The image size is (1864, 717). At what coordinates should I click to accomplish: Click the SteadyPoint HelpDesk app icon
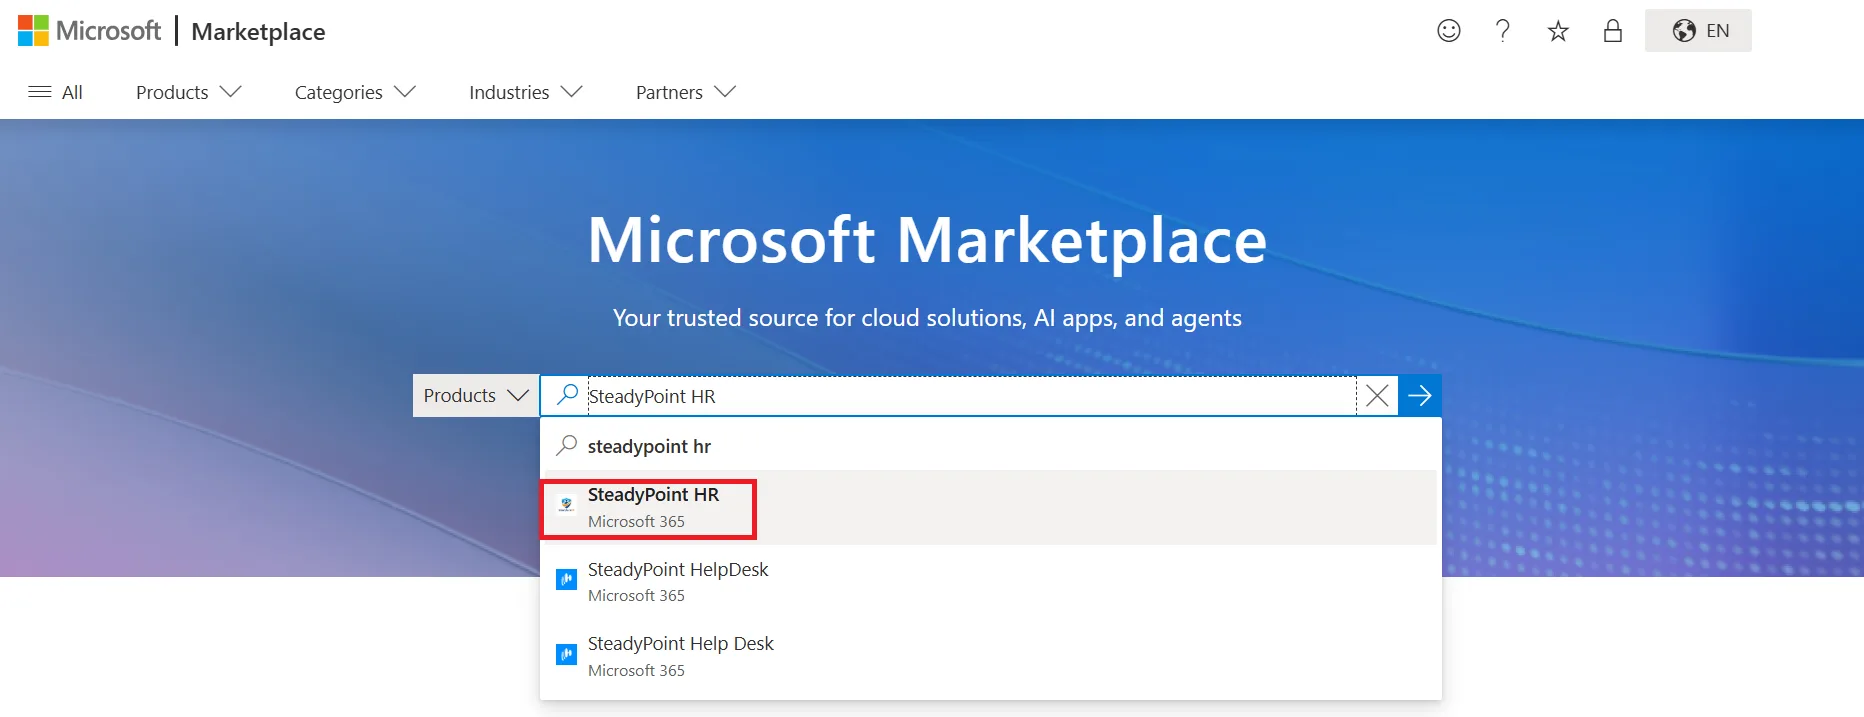[567, 579]
